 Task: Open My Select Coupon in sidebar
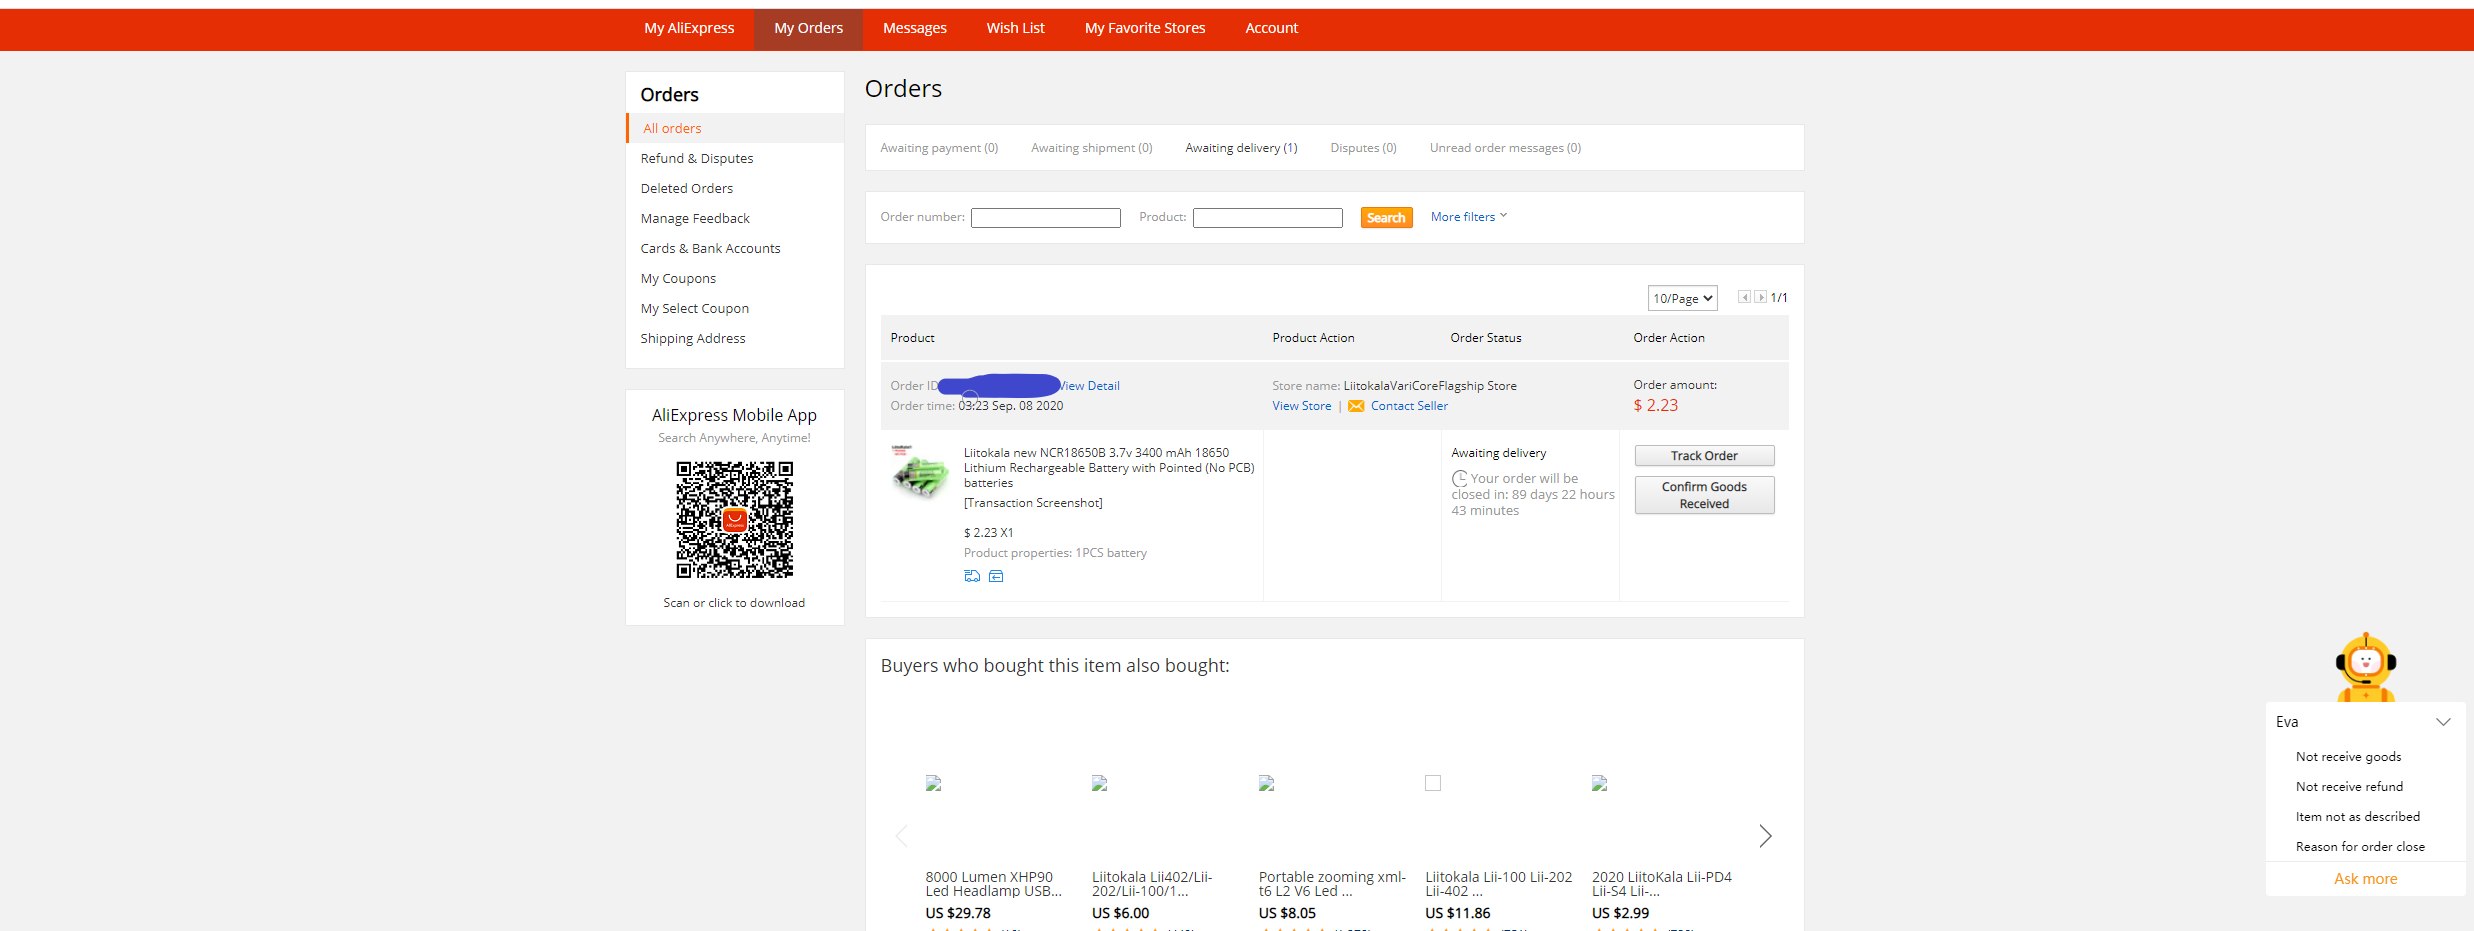(695, 308)
